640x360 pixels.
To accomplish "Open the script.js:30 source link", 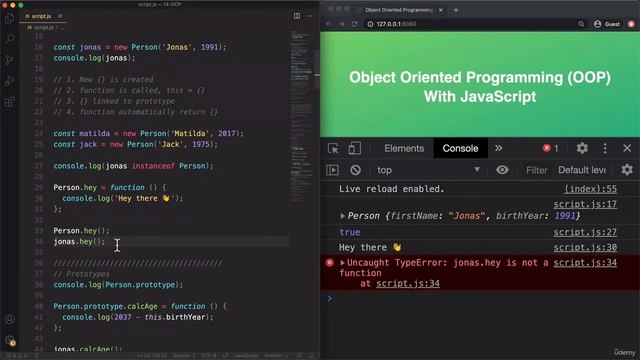I will click(585, 247).
